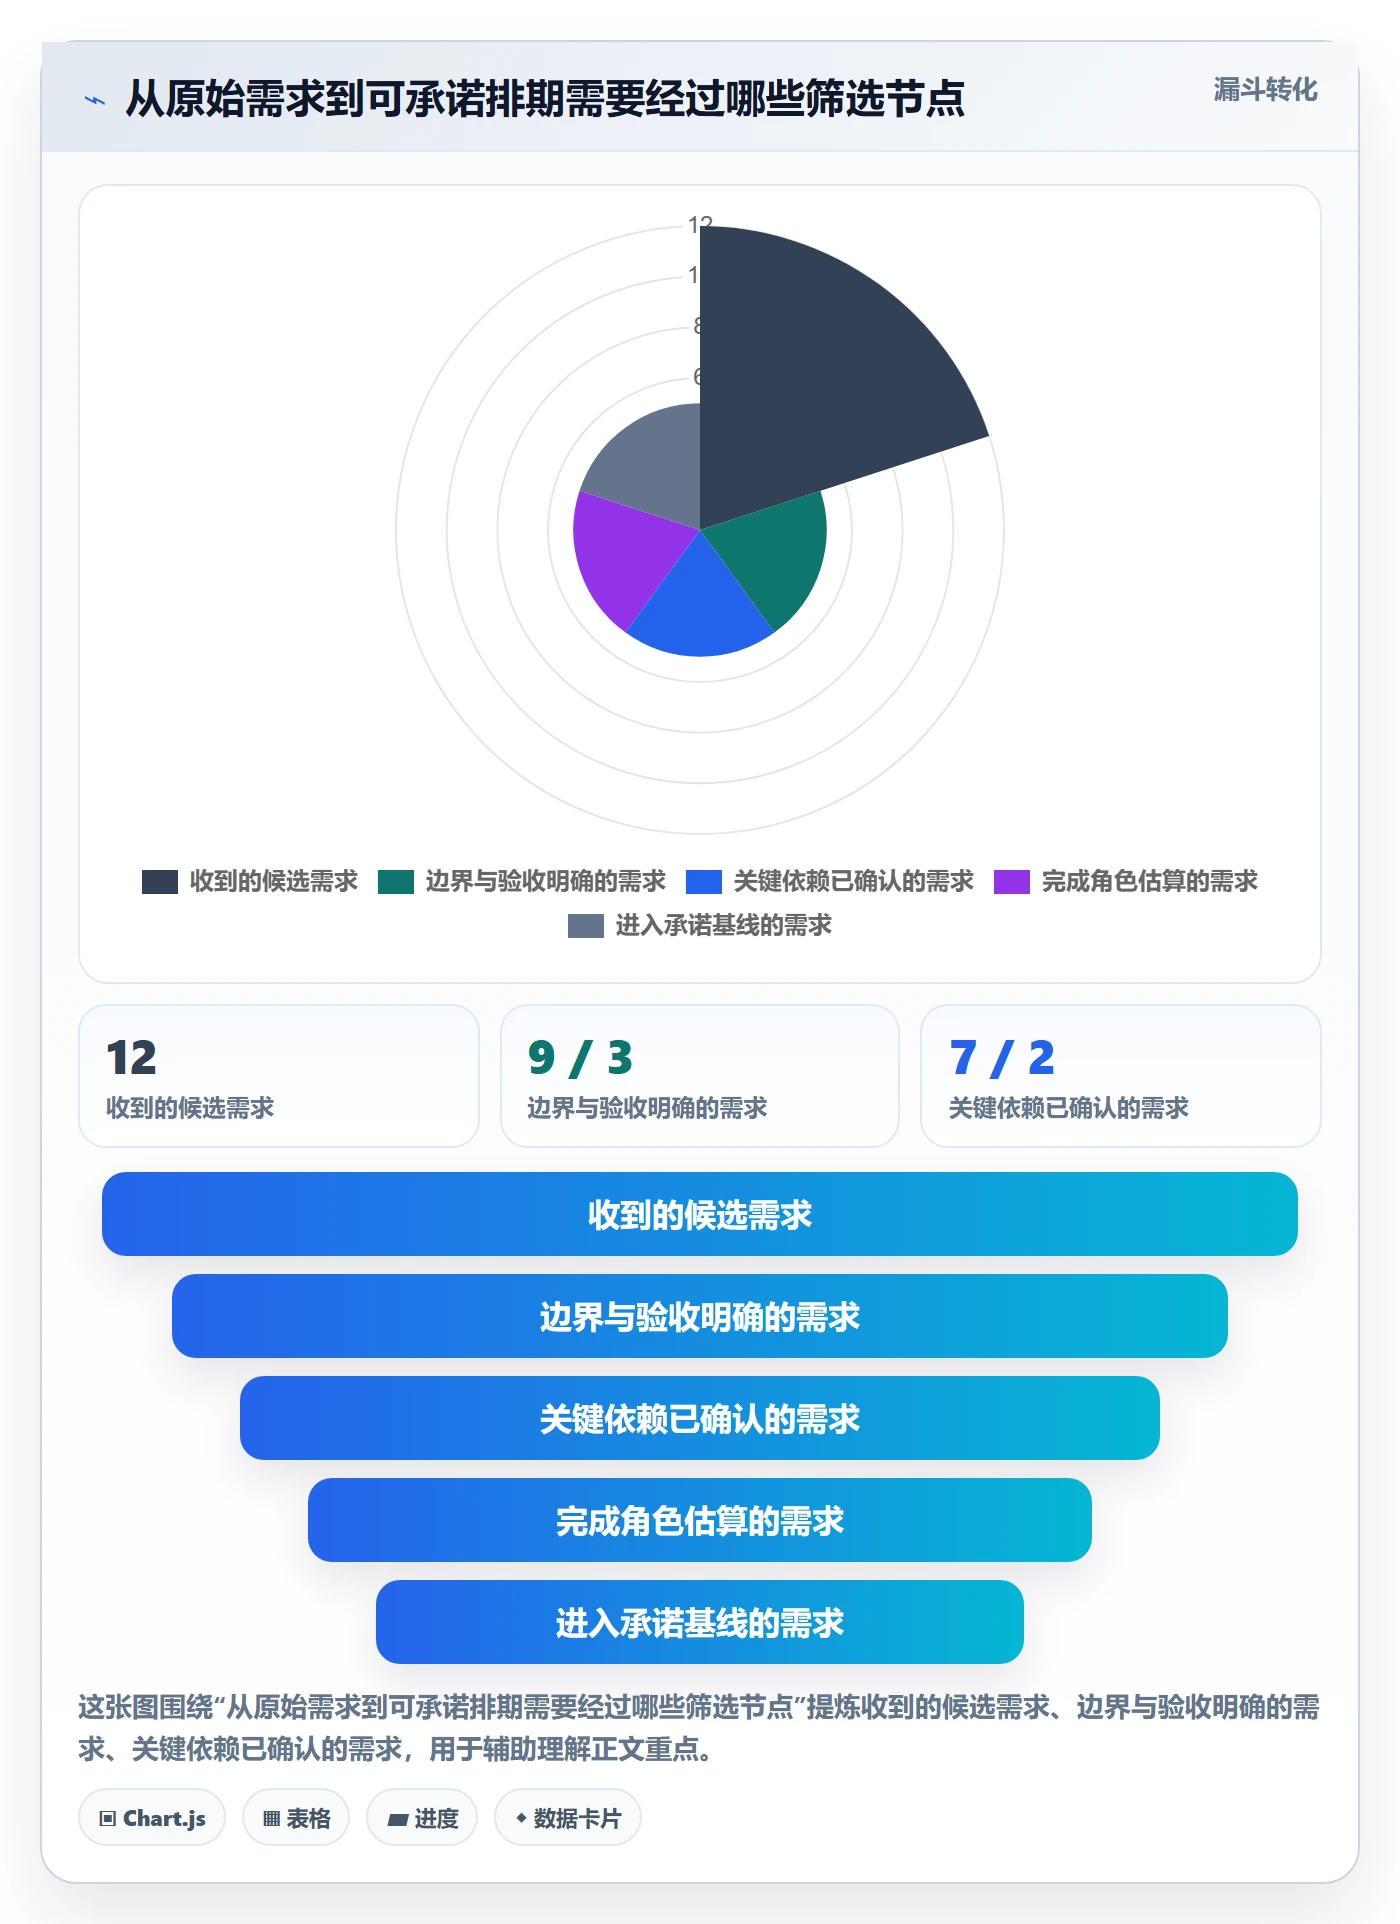Image resolution: width=1400 pixels, height=1924 pixels.
Task: Click the 9 / 3 stat card value
Action: tap(580, 1058)
